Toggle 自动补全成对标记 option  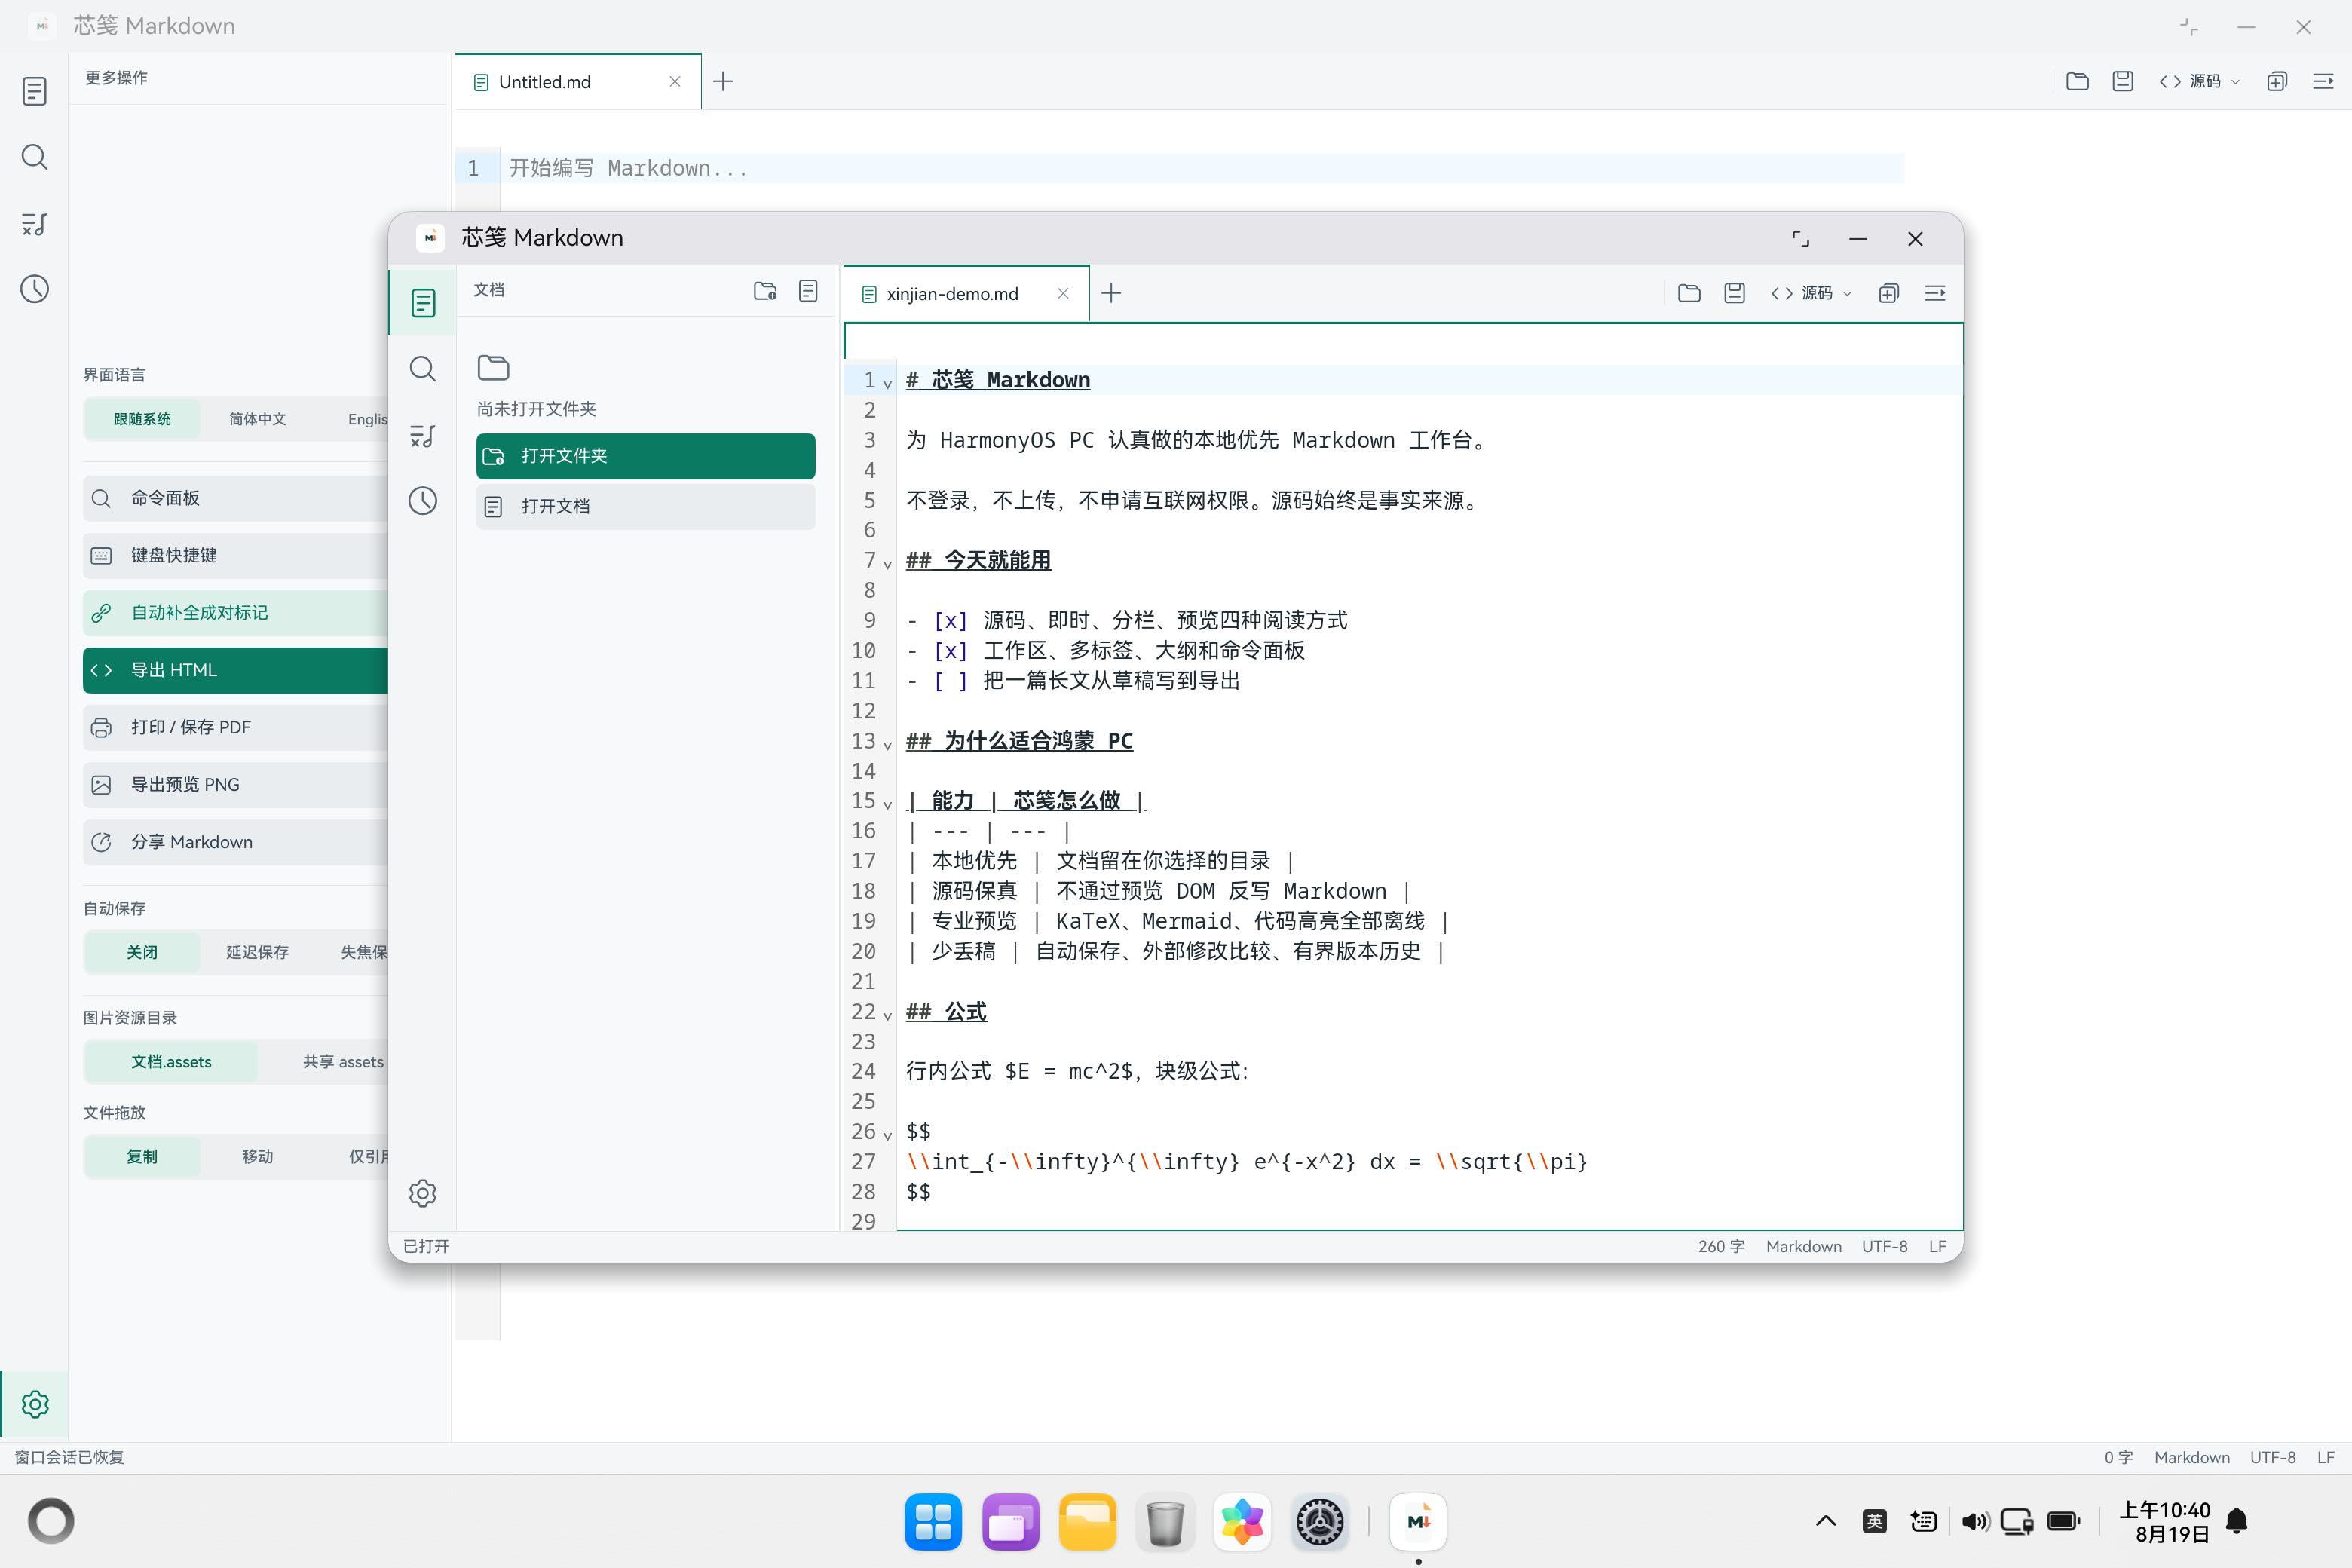pyautogui.click(x=235, y=612)
